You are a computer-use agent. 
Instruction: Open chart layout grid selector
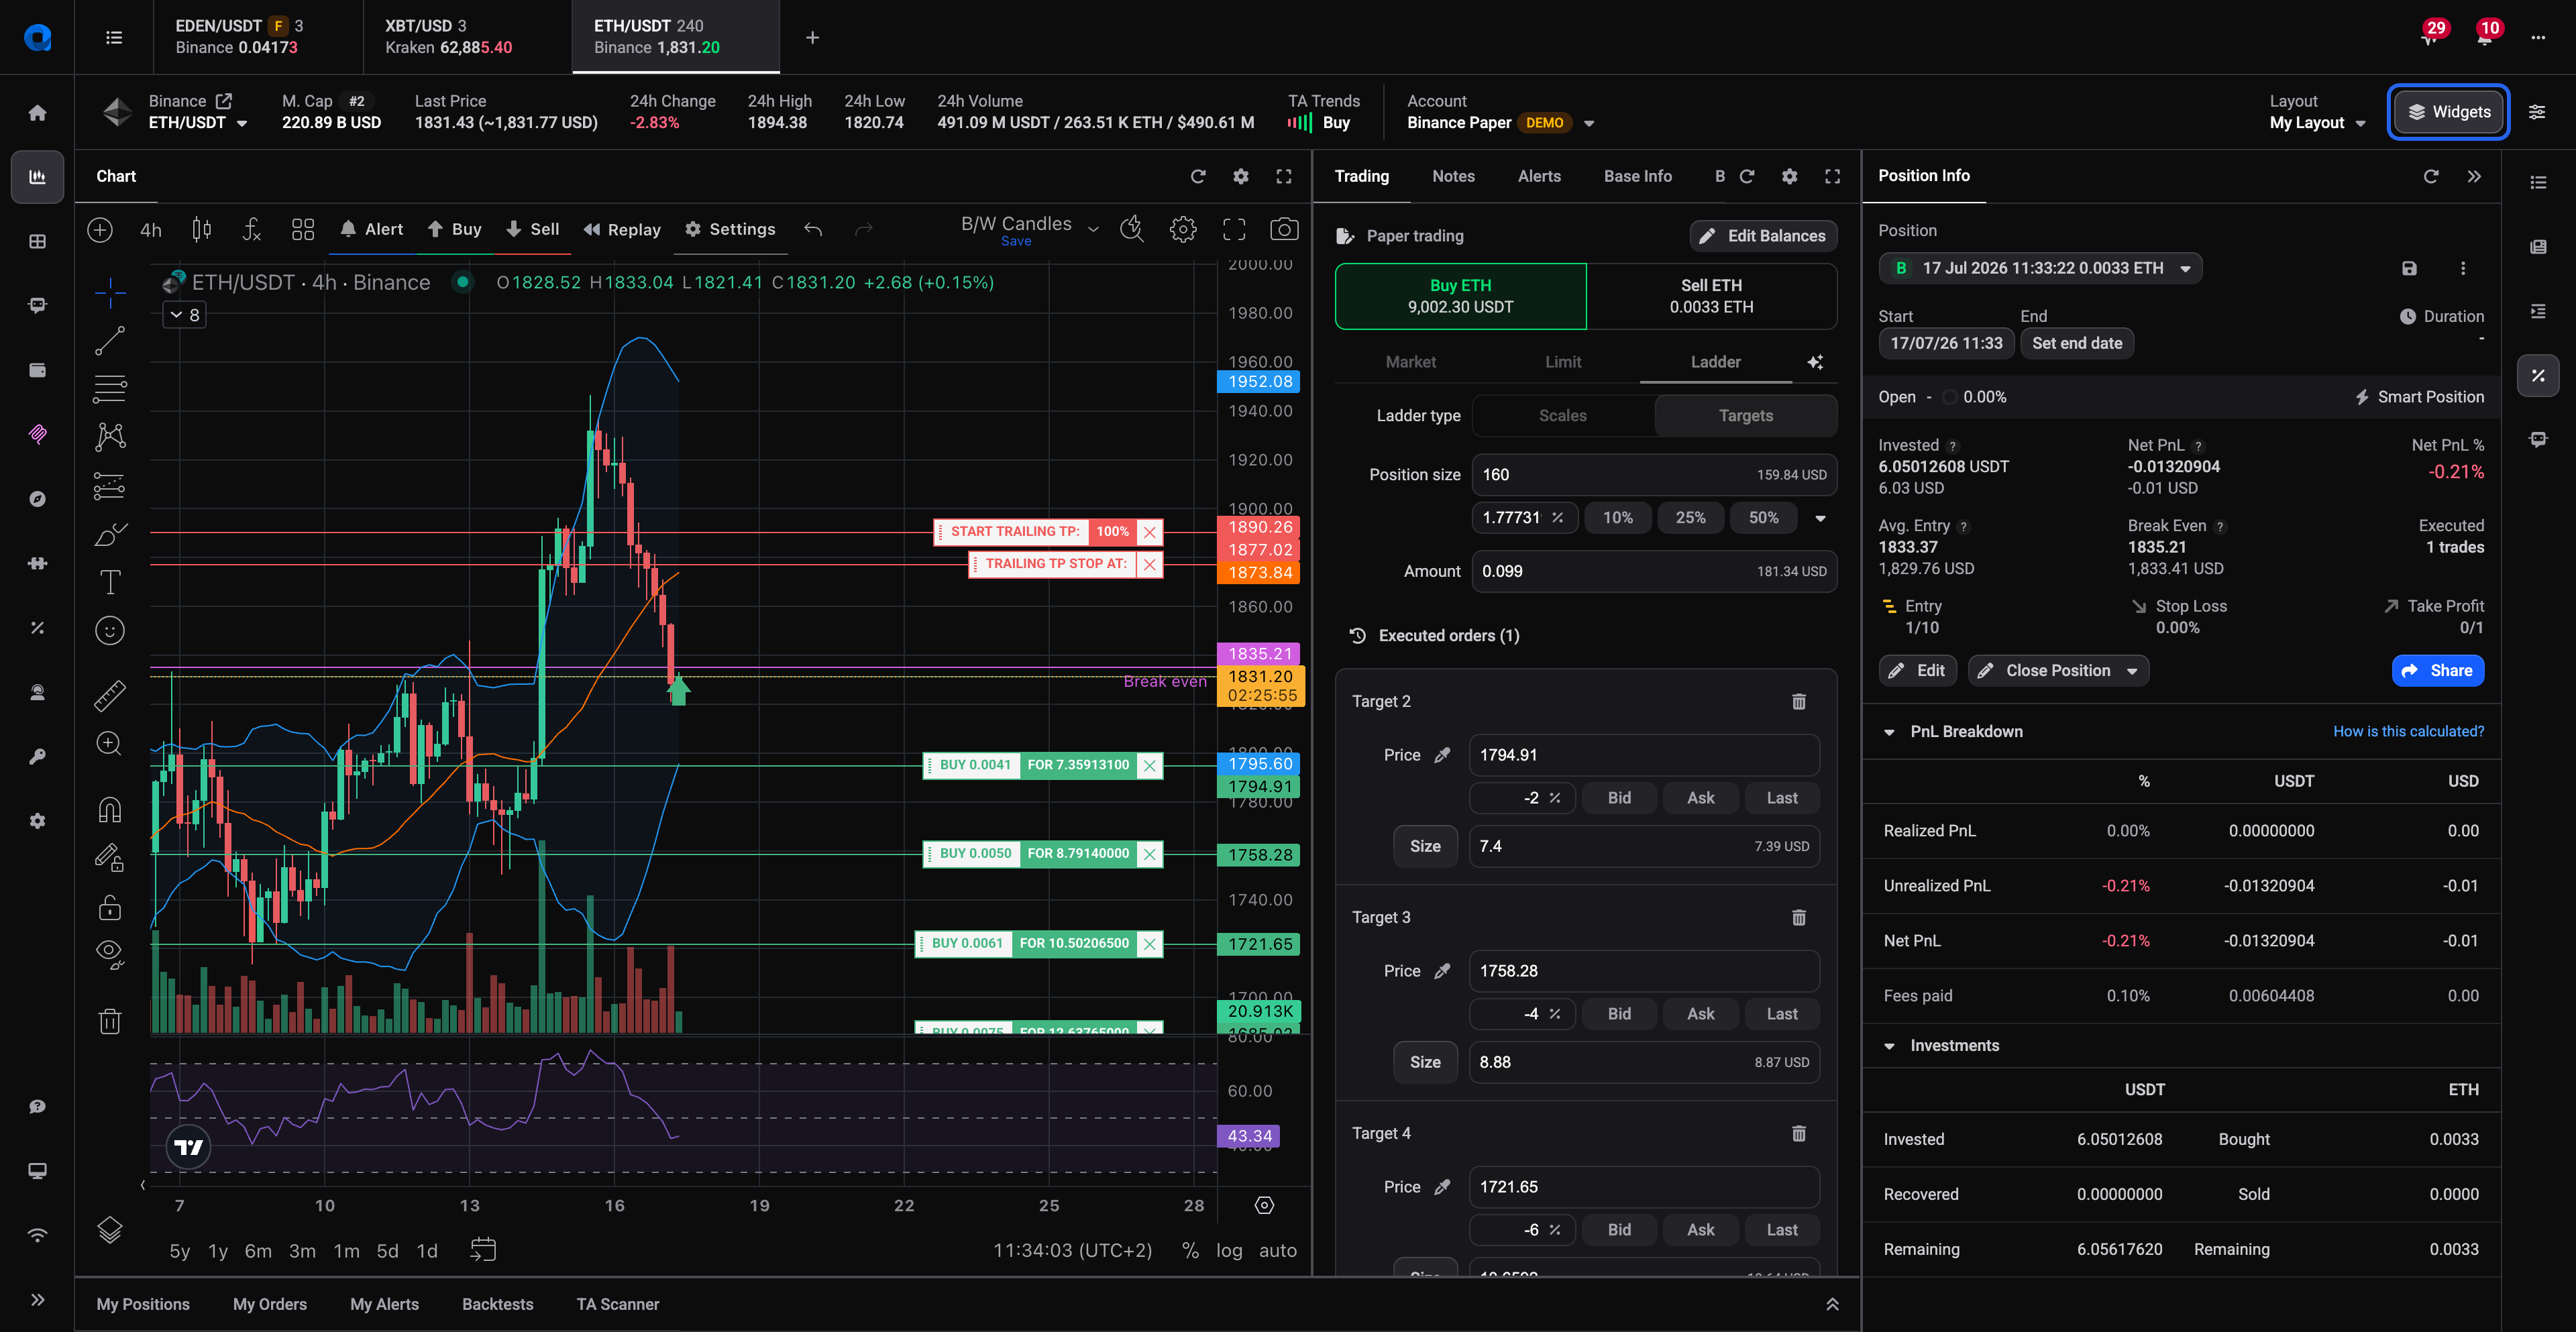pyautogui.click(x=303, y=229)
